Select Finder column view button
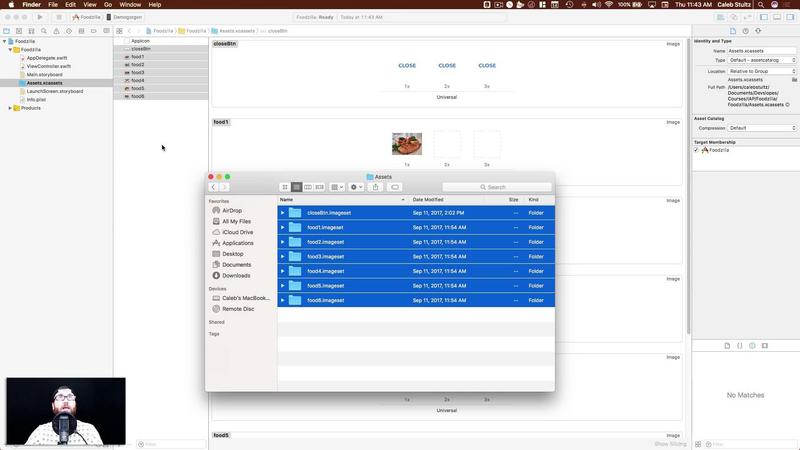The width and height of the screenshot is (800, 450). (x=308, y=187)
